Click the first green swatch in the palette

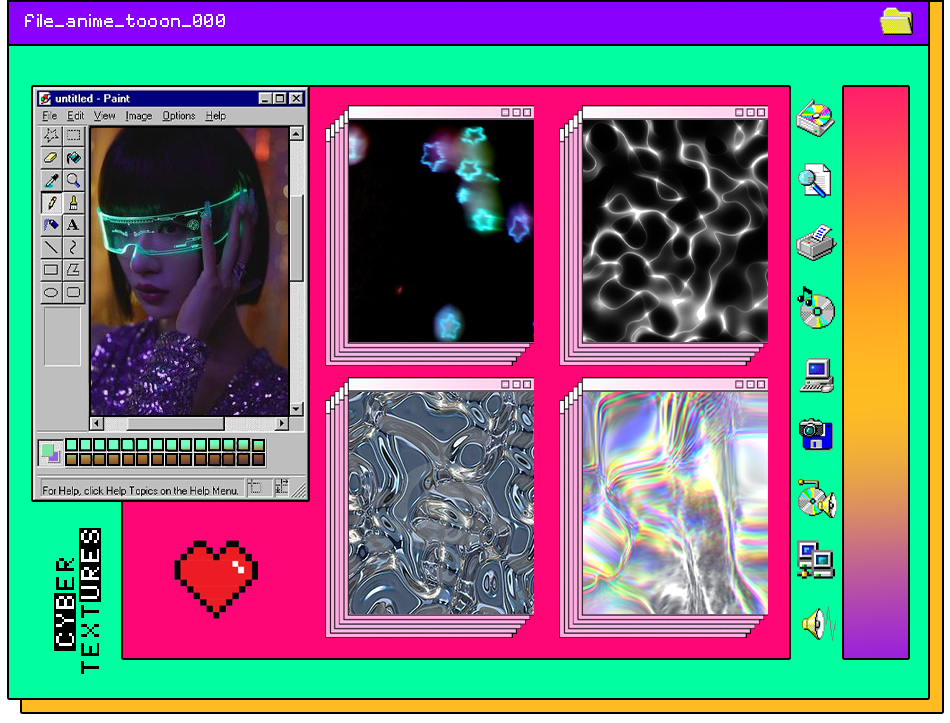coord(72,445)
